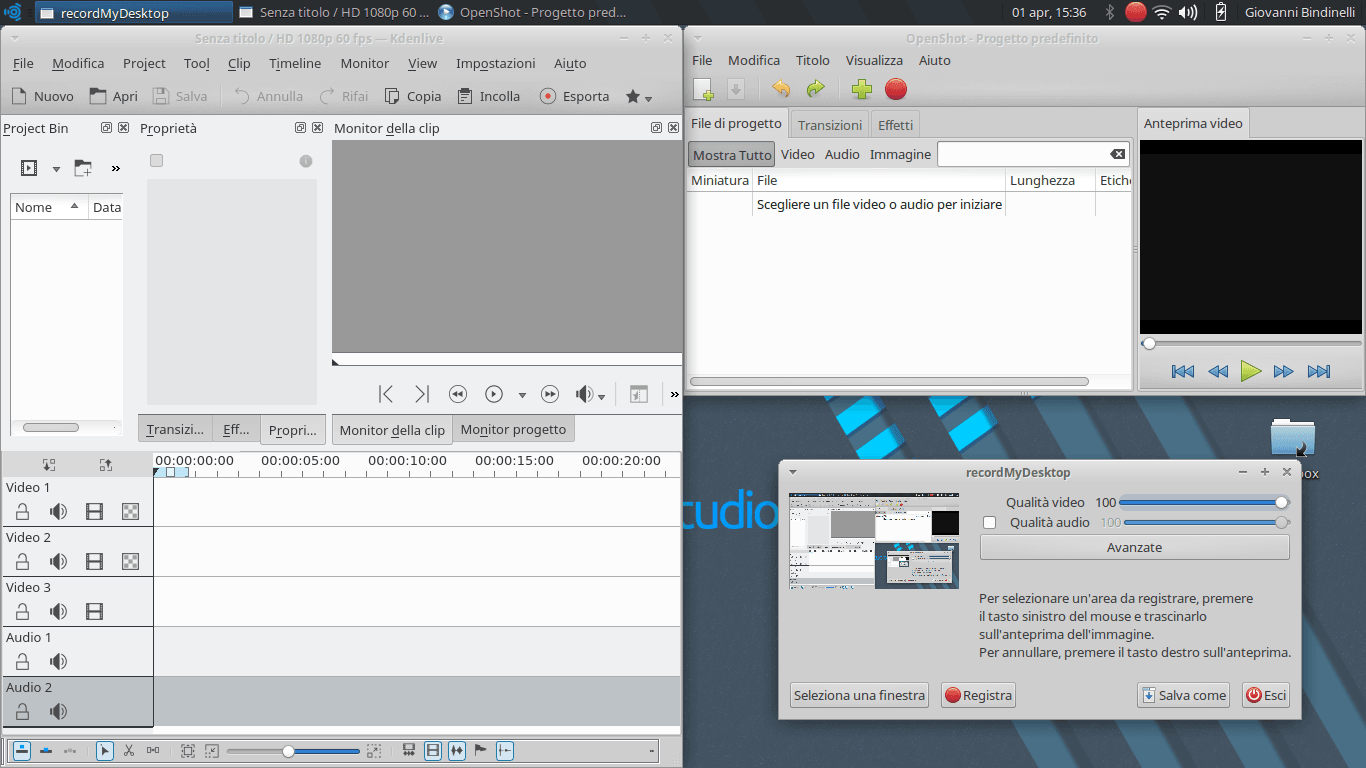This screenshot has height=768, width=1366.
Task: Switch to the Transizioni tab in OpenShot
Action: point(830,125)
